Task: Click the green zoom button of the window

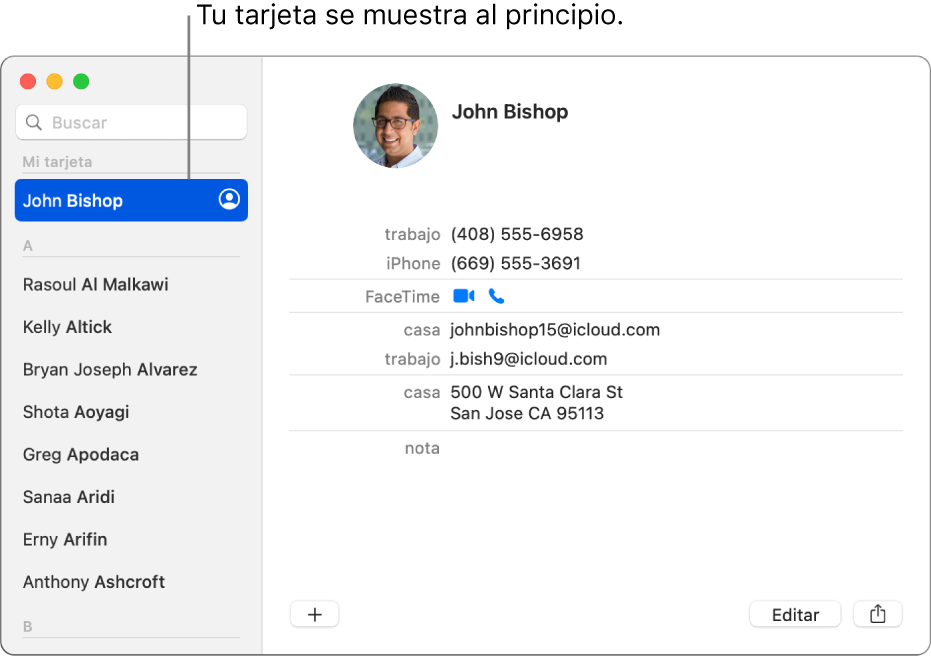Action: point(81,82)
